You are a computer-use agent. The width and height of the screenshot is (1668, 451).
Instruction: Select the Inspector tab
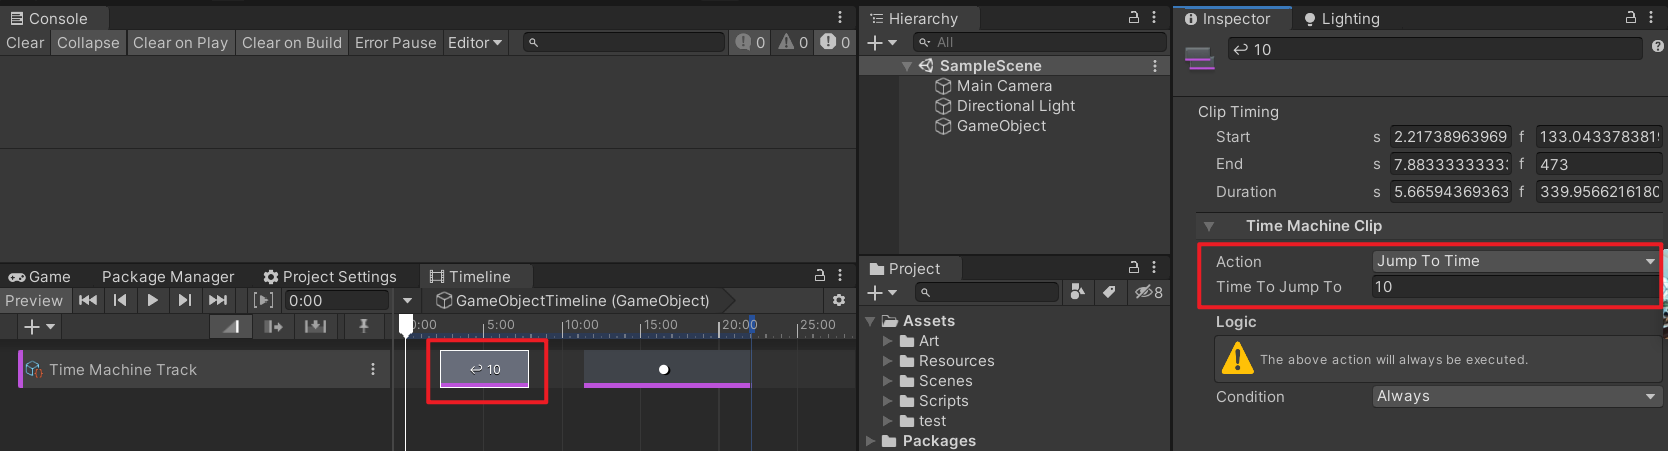click(1227, 18)
